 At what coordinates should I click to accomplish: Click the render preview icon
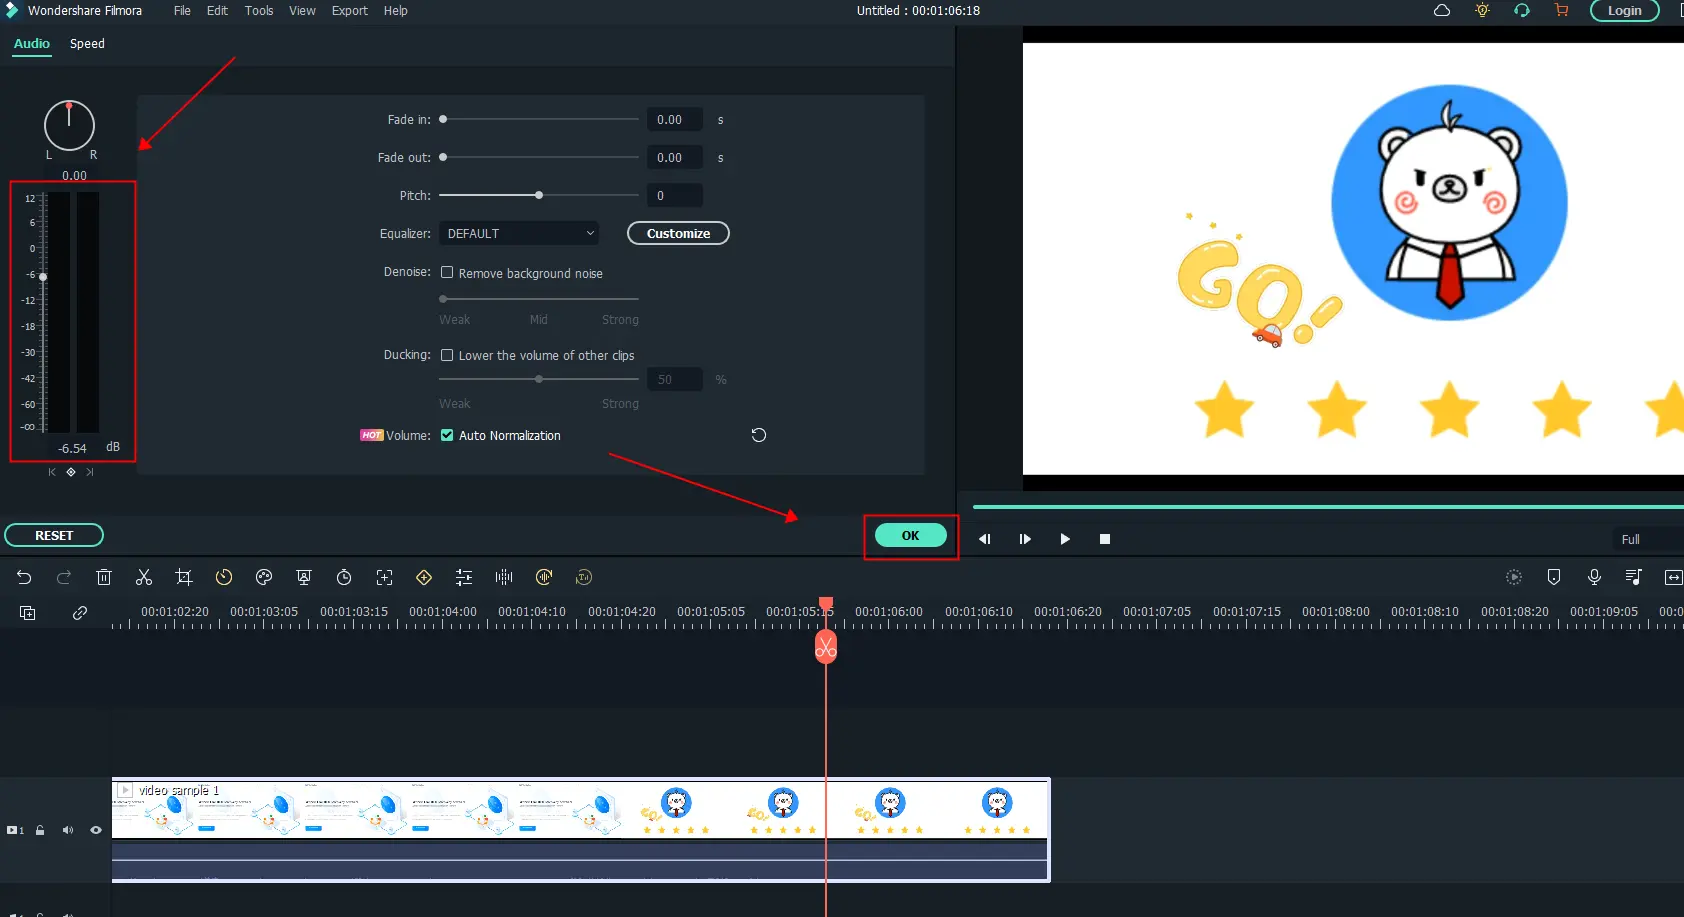point(1514,577)
